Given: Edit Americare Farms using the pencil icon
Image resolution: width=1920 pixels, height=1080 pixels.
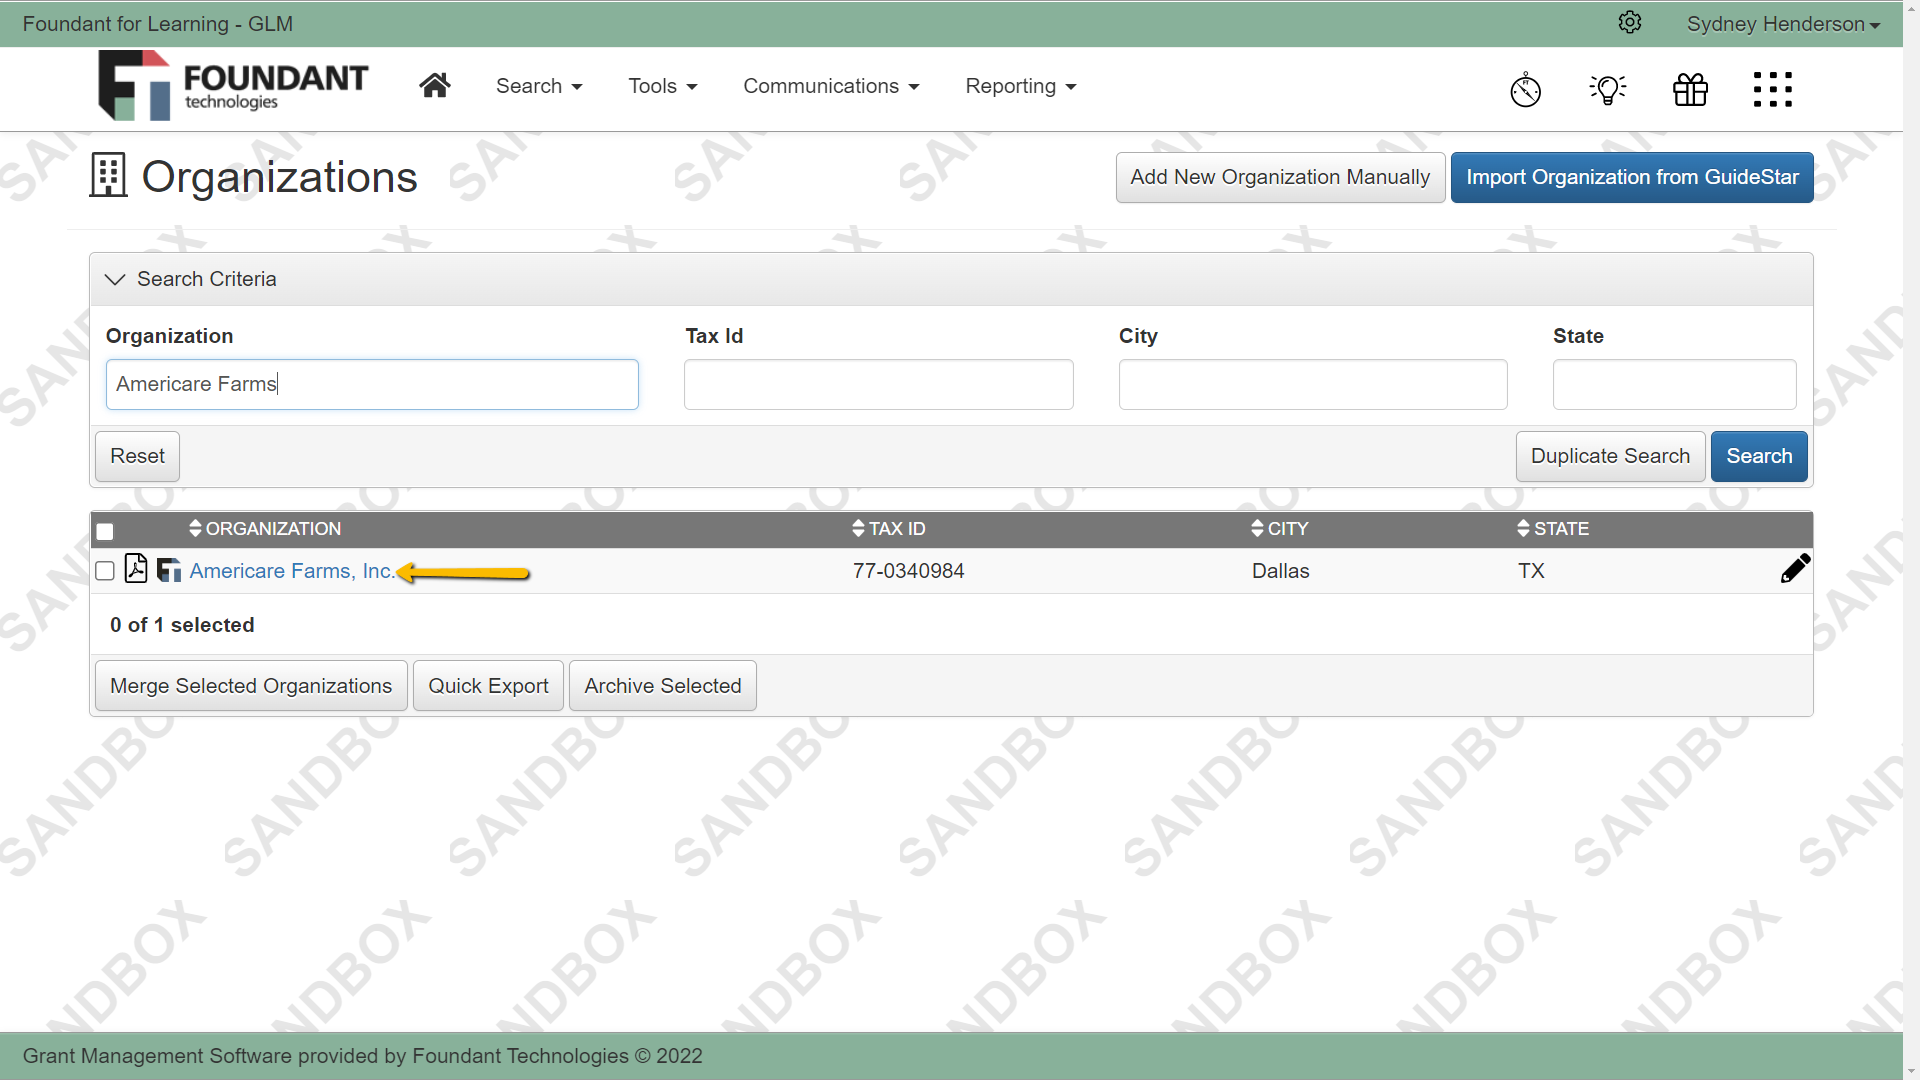Looking at the screenshot, I should click(1795, 569).
